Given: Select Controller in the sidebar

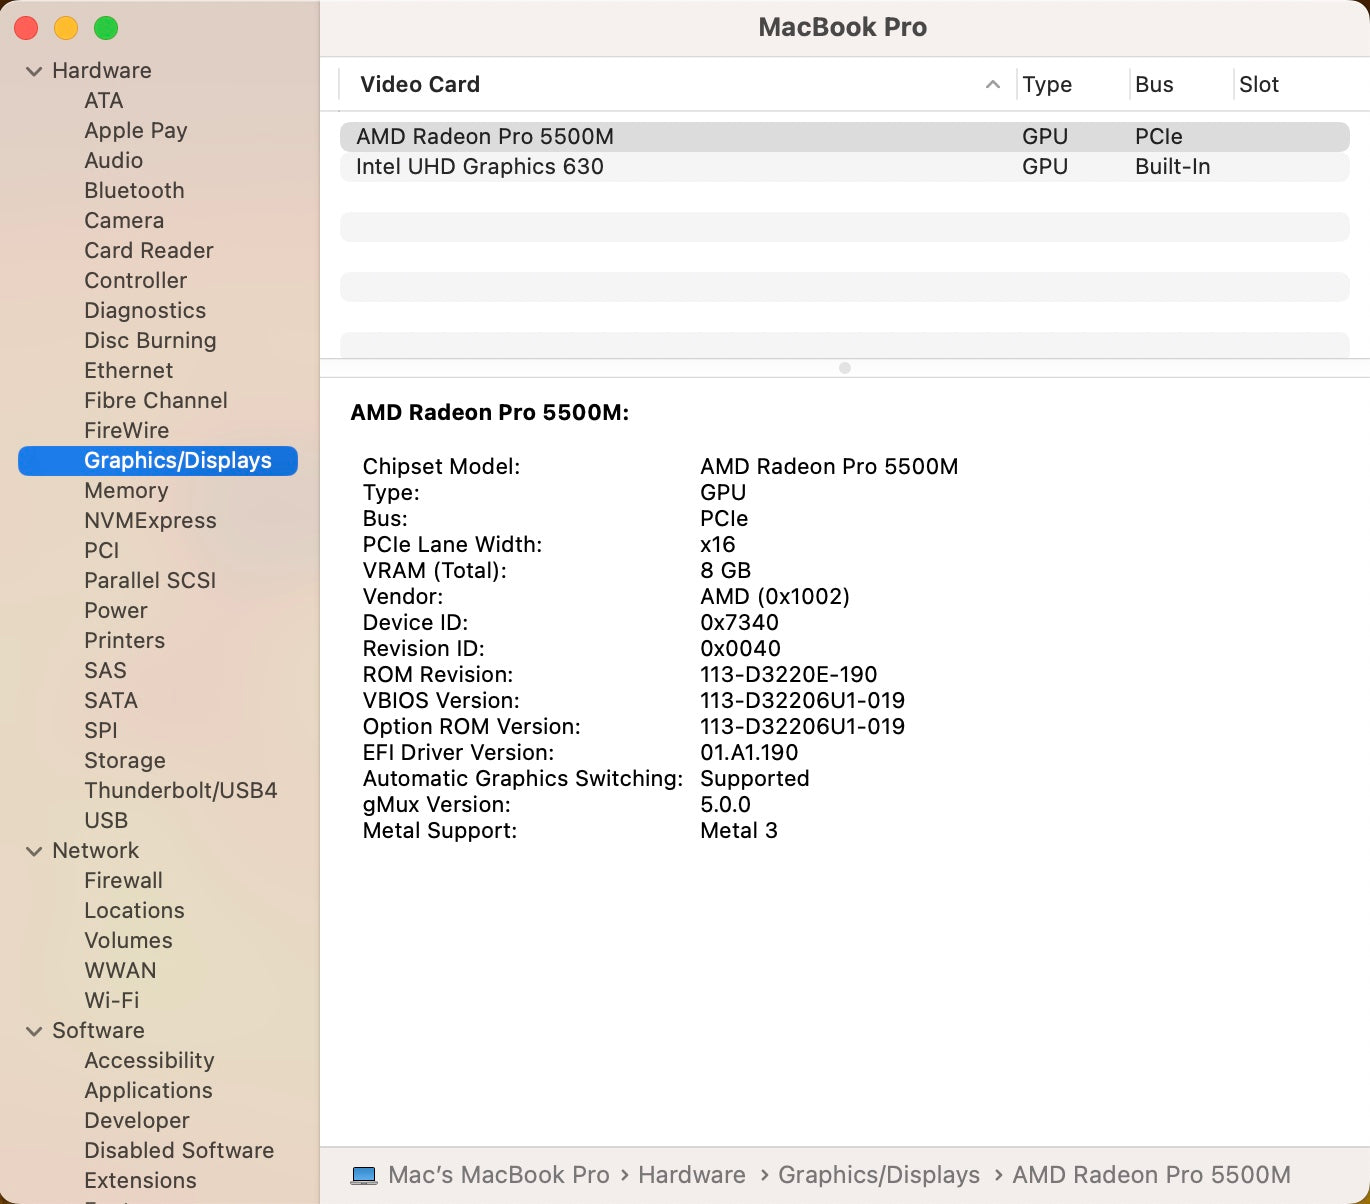Looking at the screenshot, I should point(135,281).
